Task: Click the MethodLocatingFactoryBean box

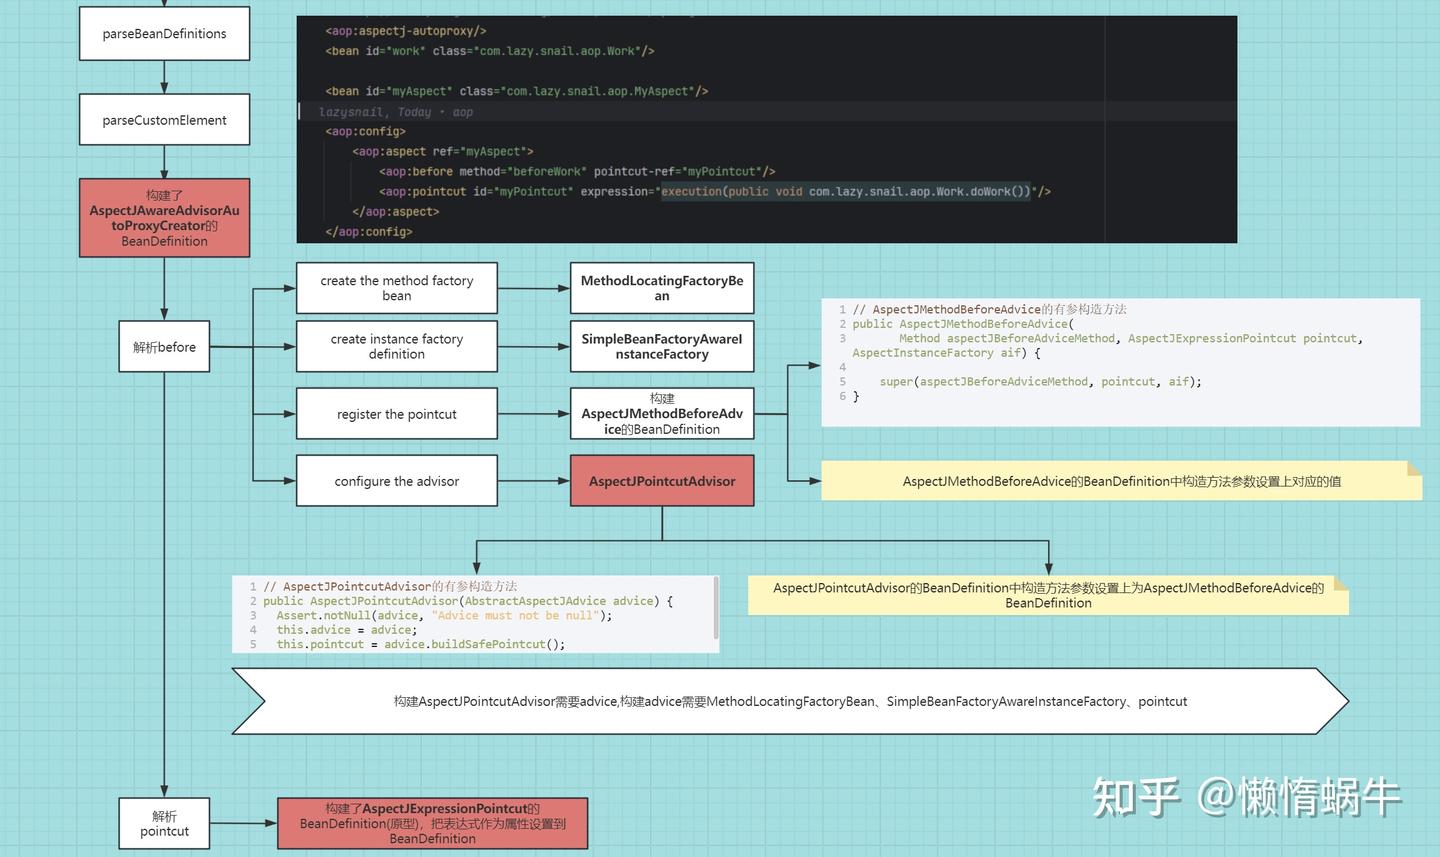Action: click(x=662, y=288)
